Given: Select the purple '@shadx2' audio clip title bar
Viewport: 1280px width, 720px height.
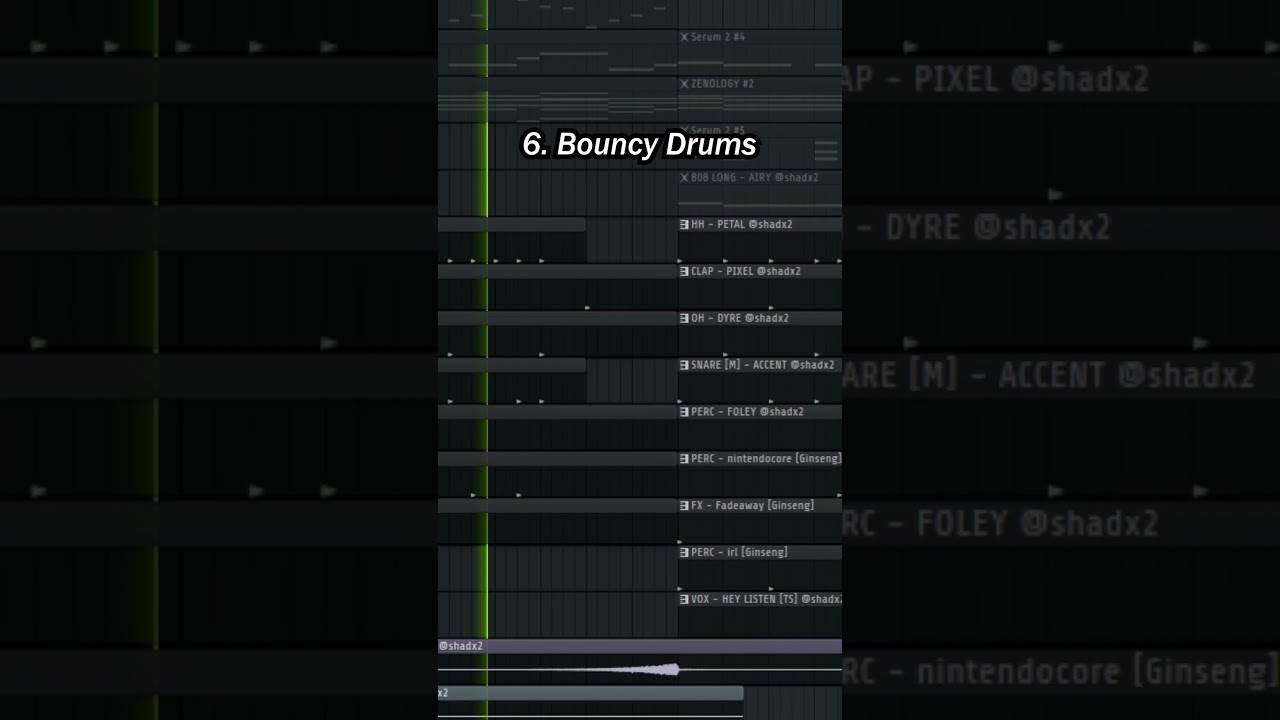Looking at the screenshot, I should (x=640, y=646).
